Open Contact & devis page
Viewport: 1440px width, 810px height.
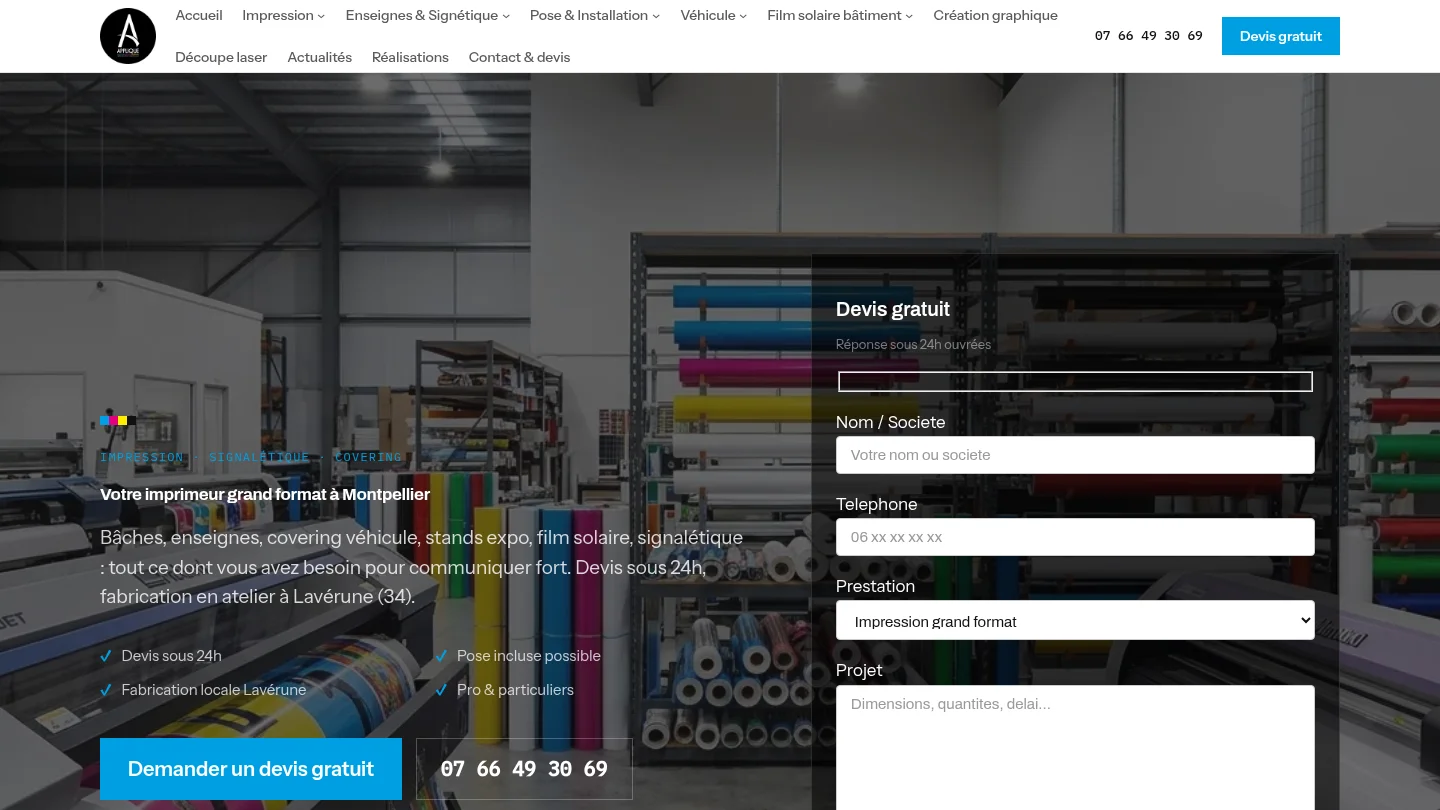[x=519, y=57]
